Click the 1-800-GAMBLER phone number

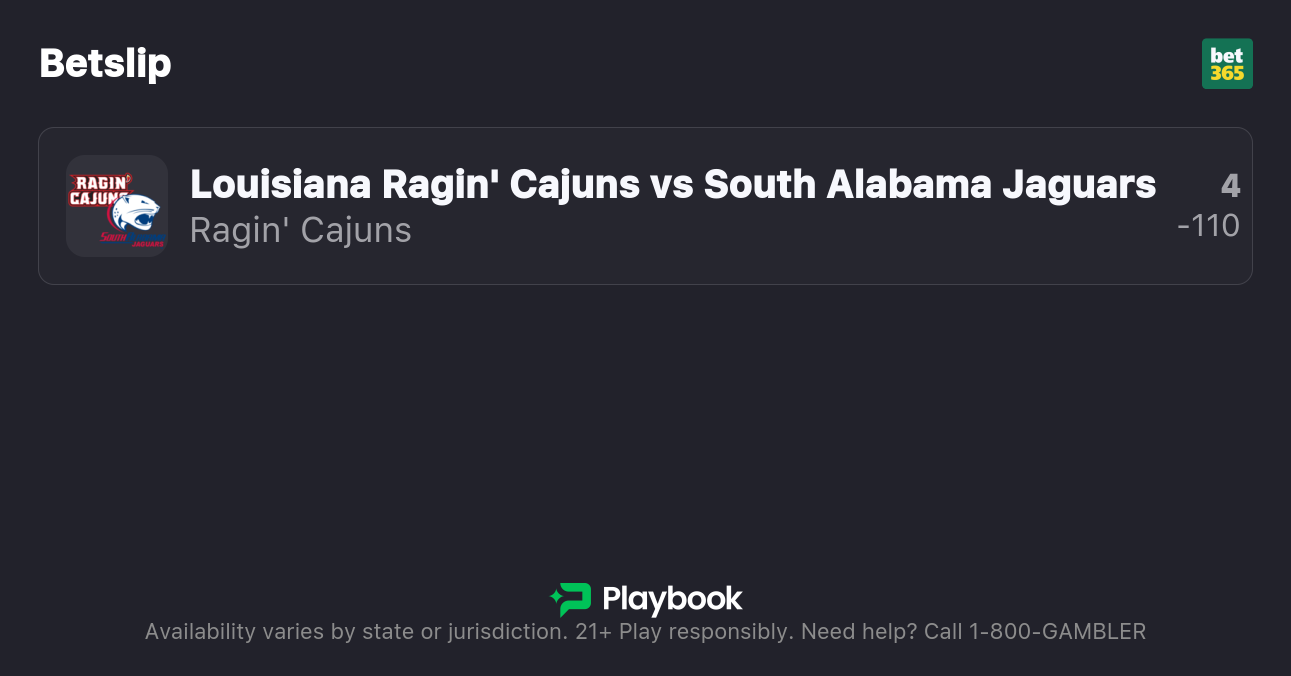point(1057,632)
